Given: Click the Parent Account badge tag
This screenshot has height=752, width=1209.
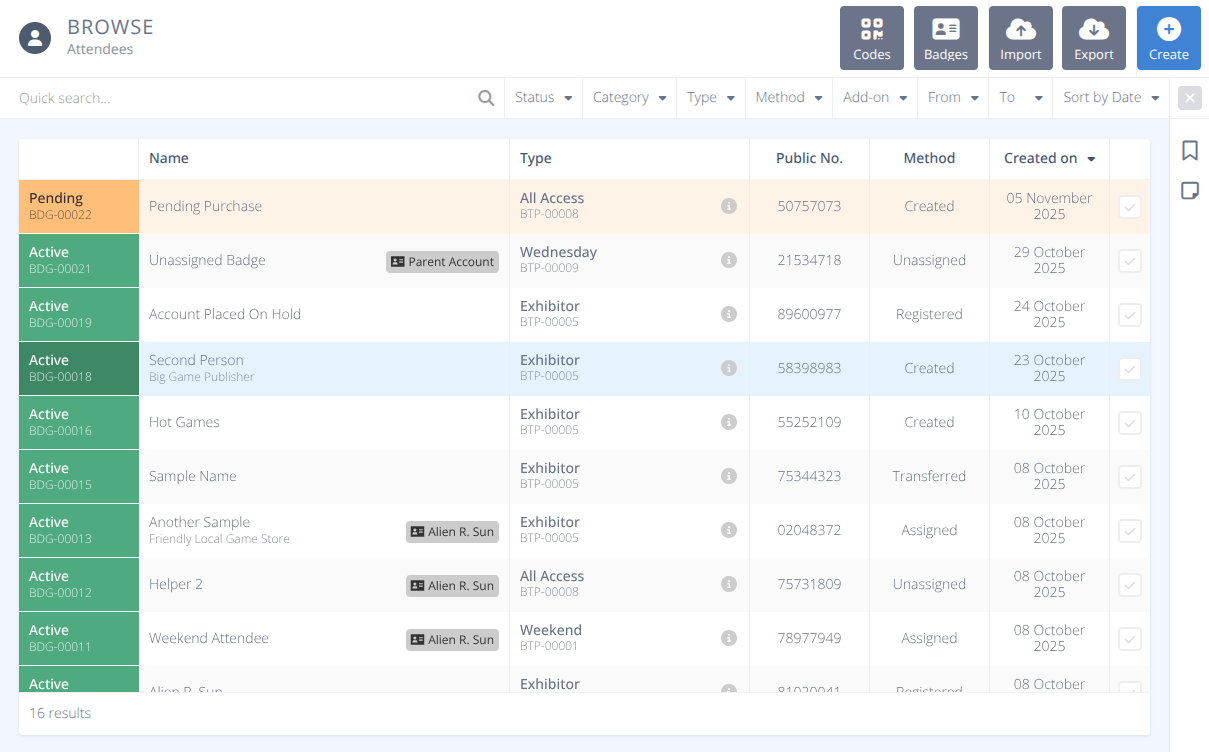Looking at the screenshot, I should click(x=442, y=262).
